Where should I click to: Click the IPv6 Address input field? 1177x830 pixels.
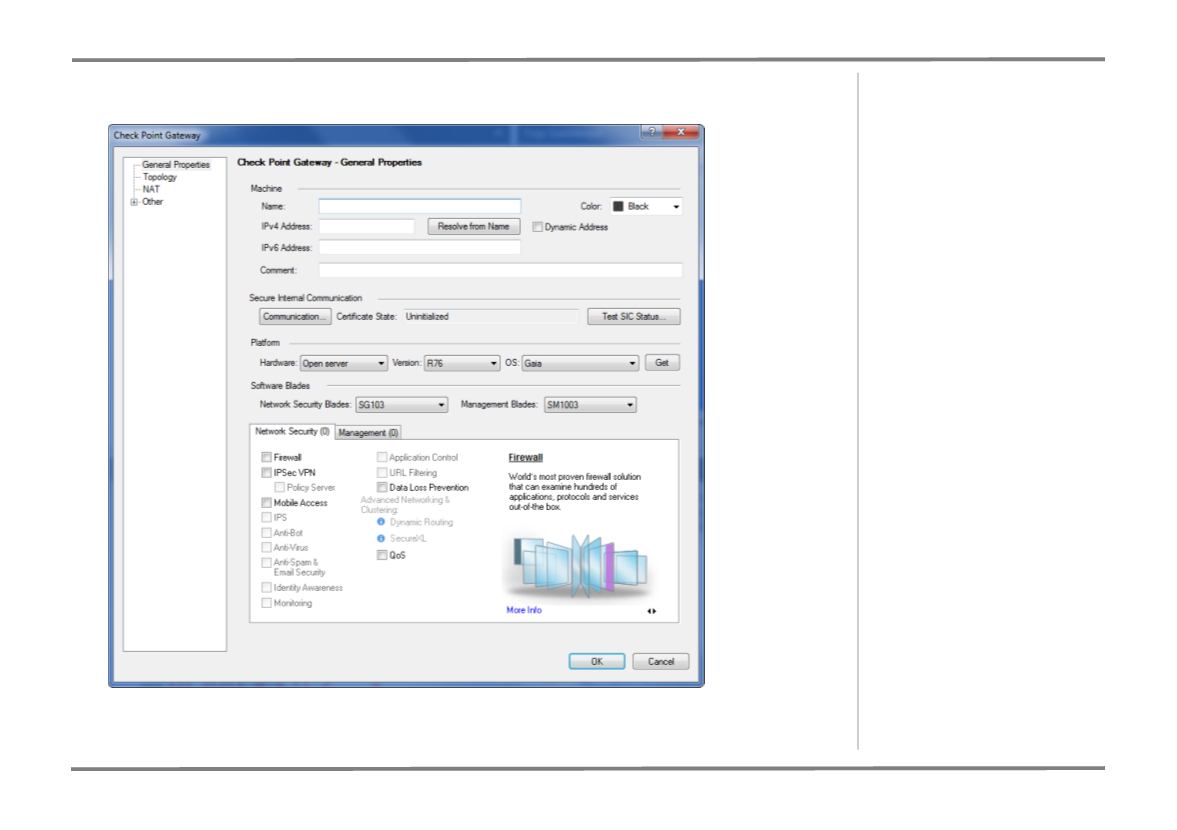(x=420, y=248)
